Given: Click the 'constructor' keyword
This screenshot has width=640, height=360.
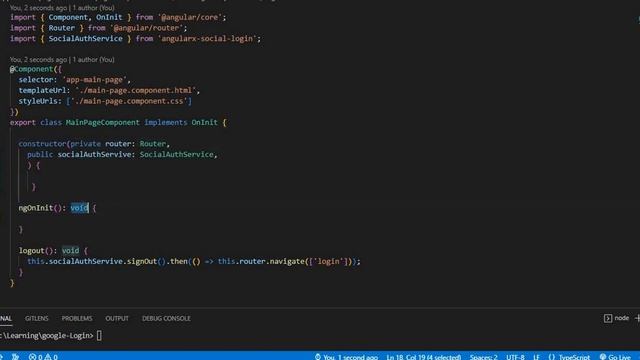Looking at the screenshot, I should tap(42, 144).
